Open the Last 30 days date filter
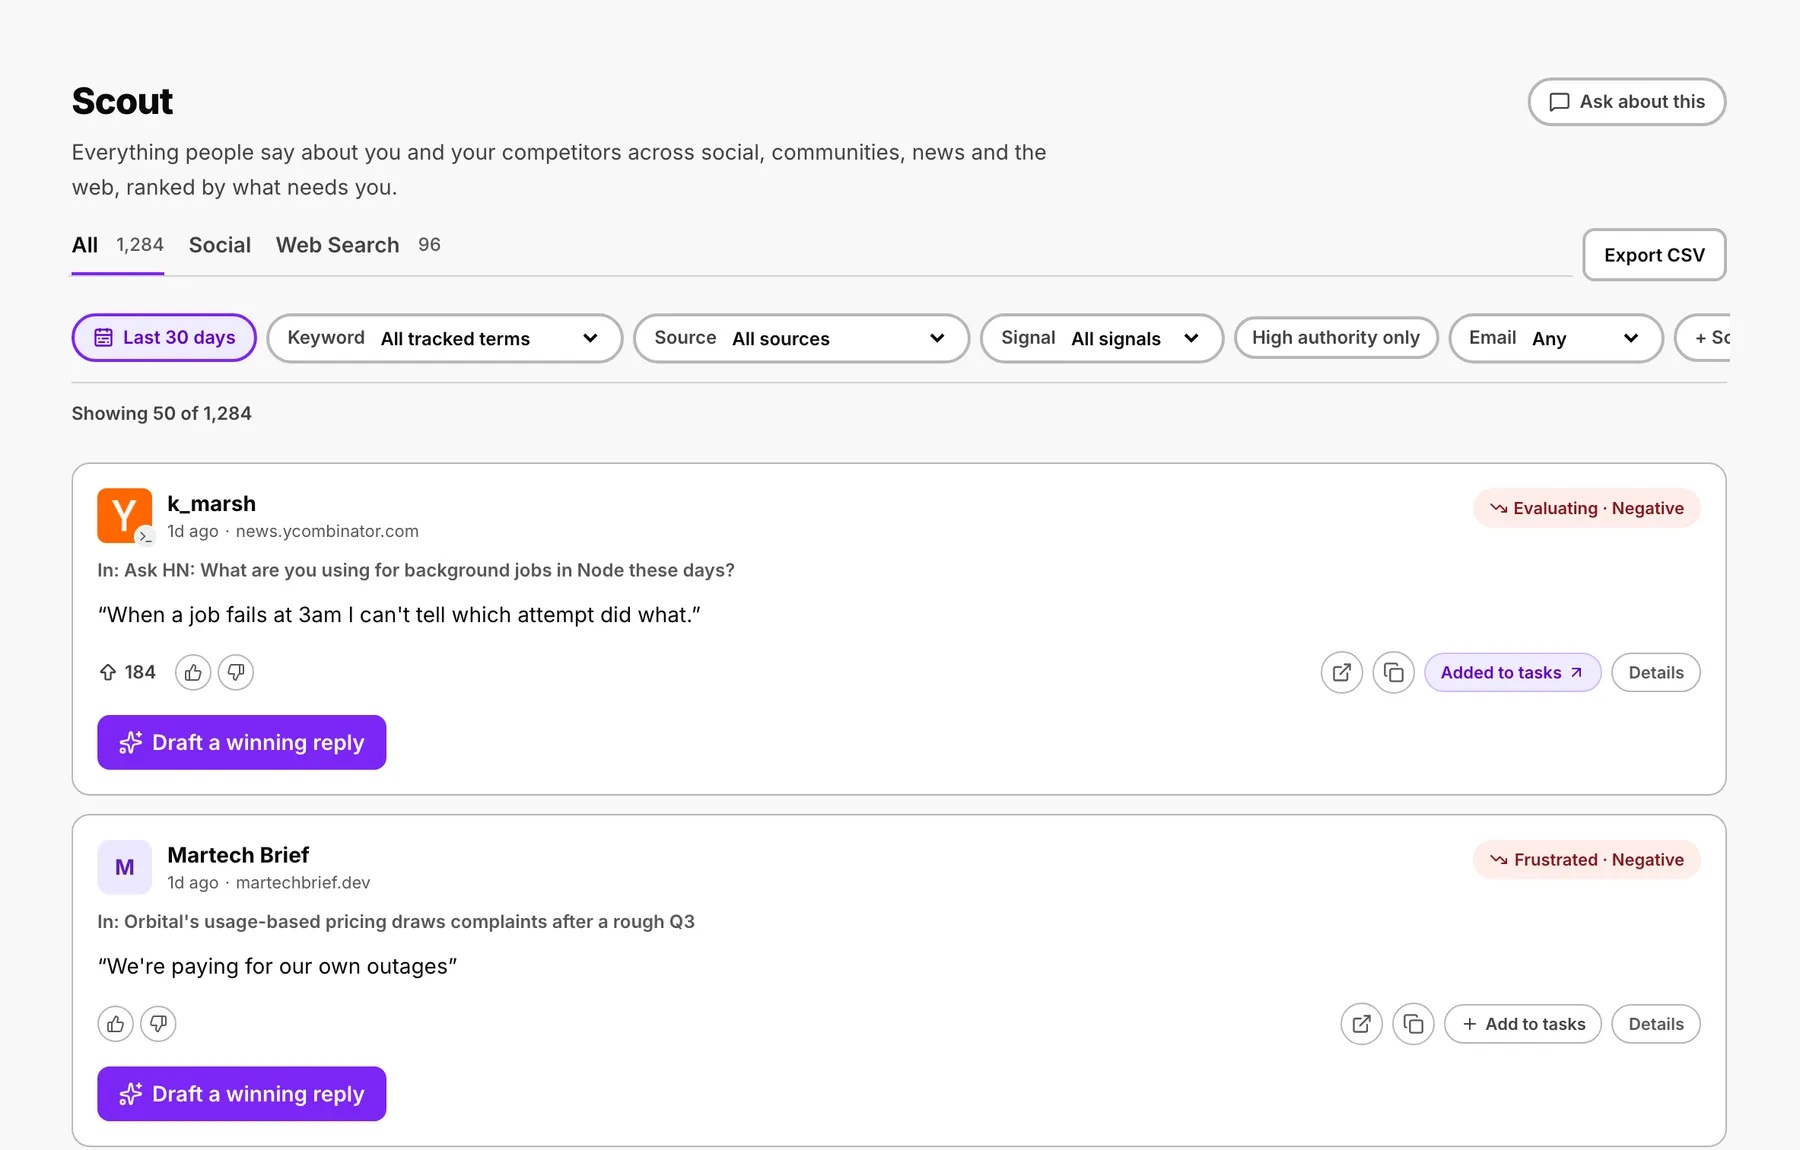The width and height of the screenshot is (1800, 1150). [x=164, y=338]
